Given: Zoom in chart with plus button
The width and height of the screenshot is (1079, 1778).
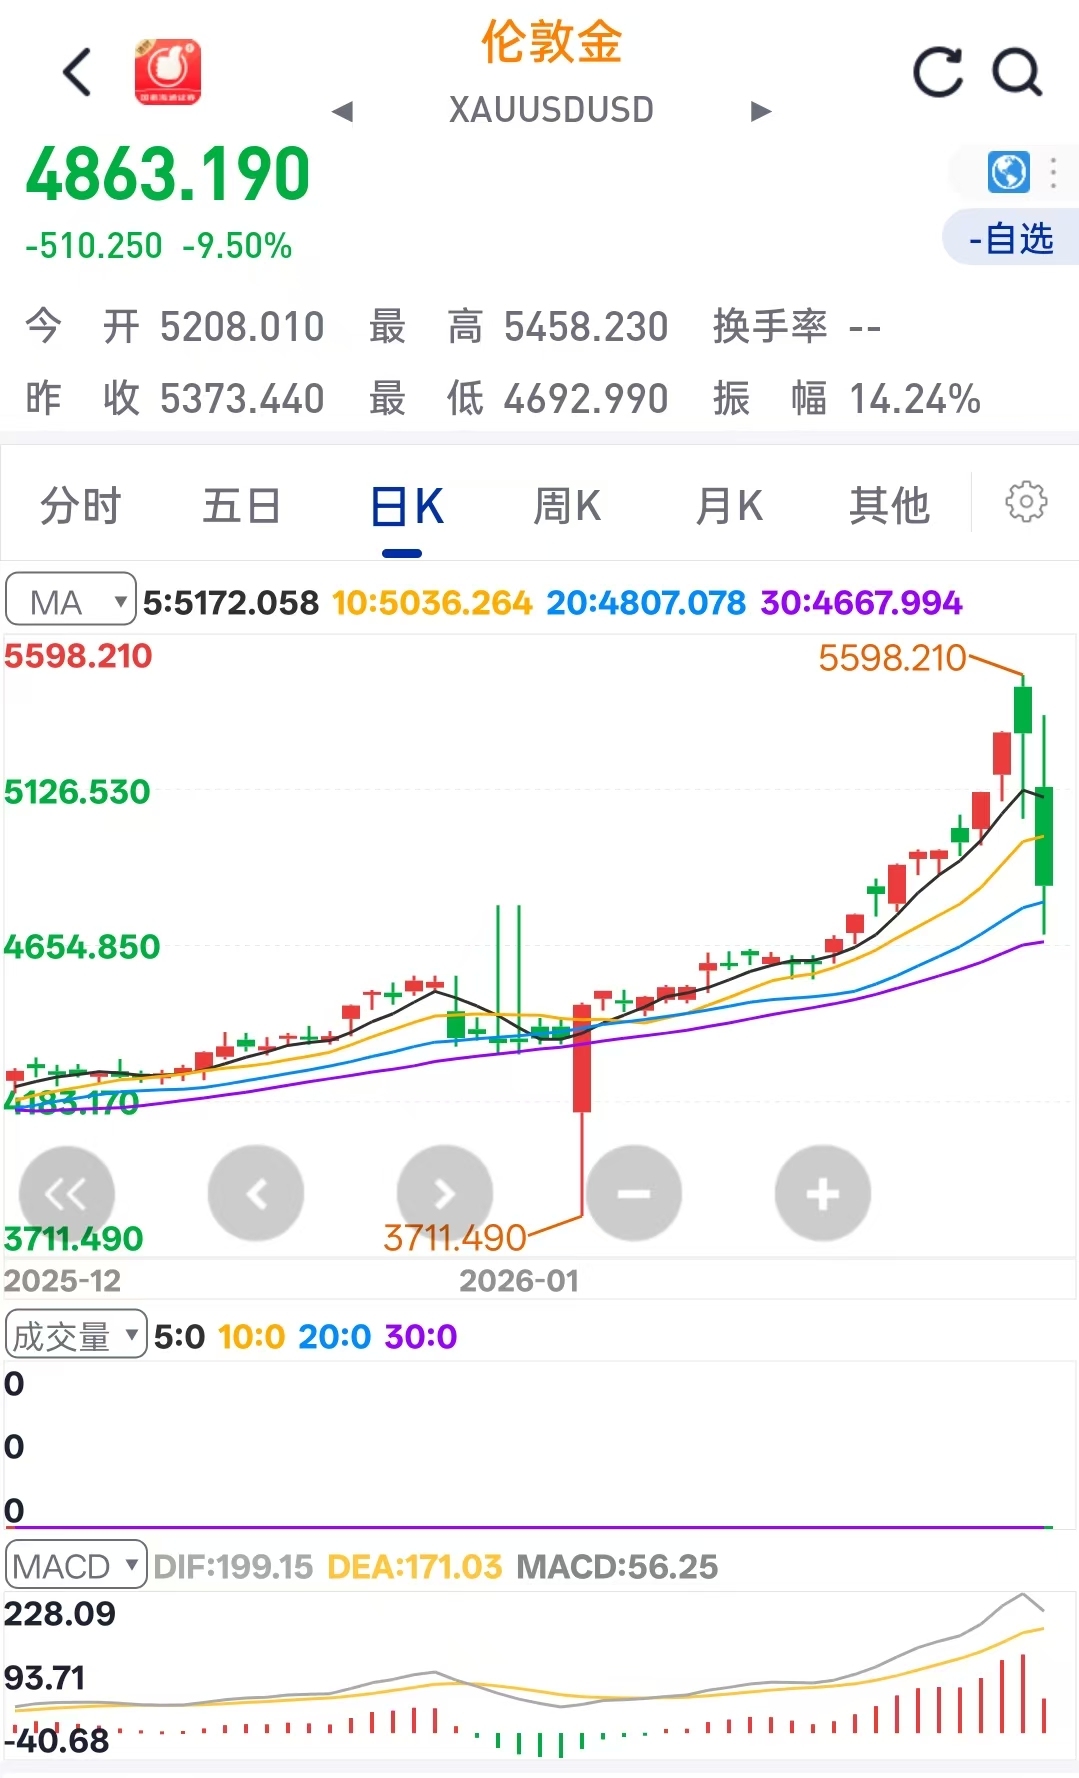Looking at the screenshot, I should [822, 1193].
